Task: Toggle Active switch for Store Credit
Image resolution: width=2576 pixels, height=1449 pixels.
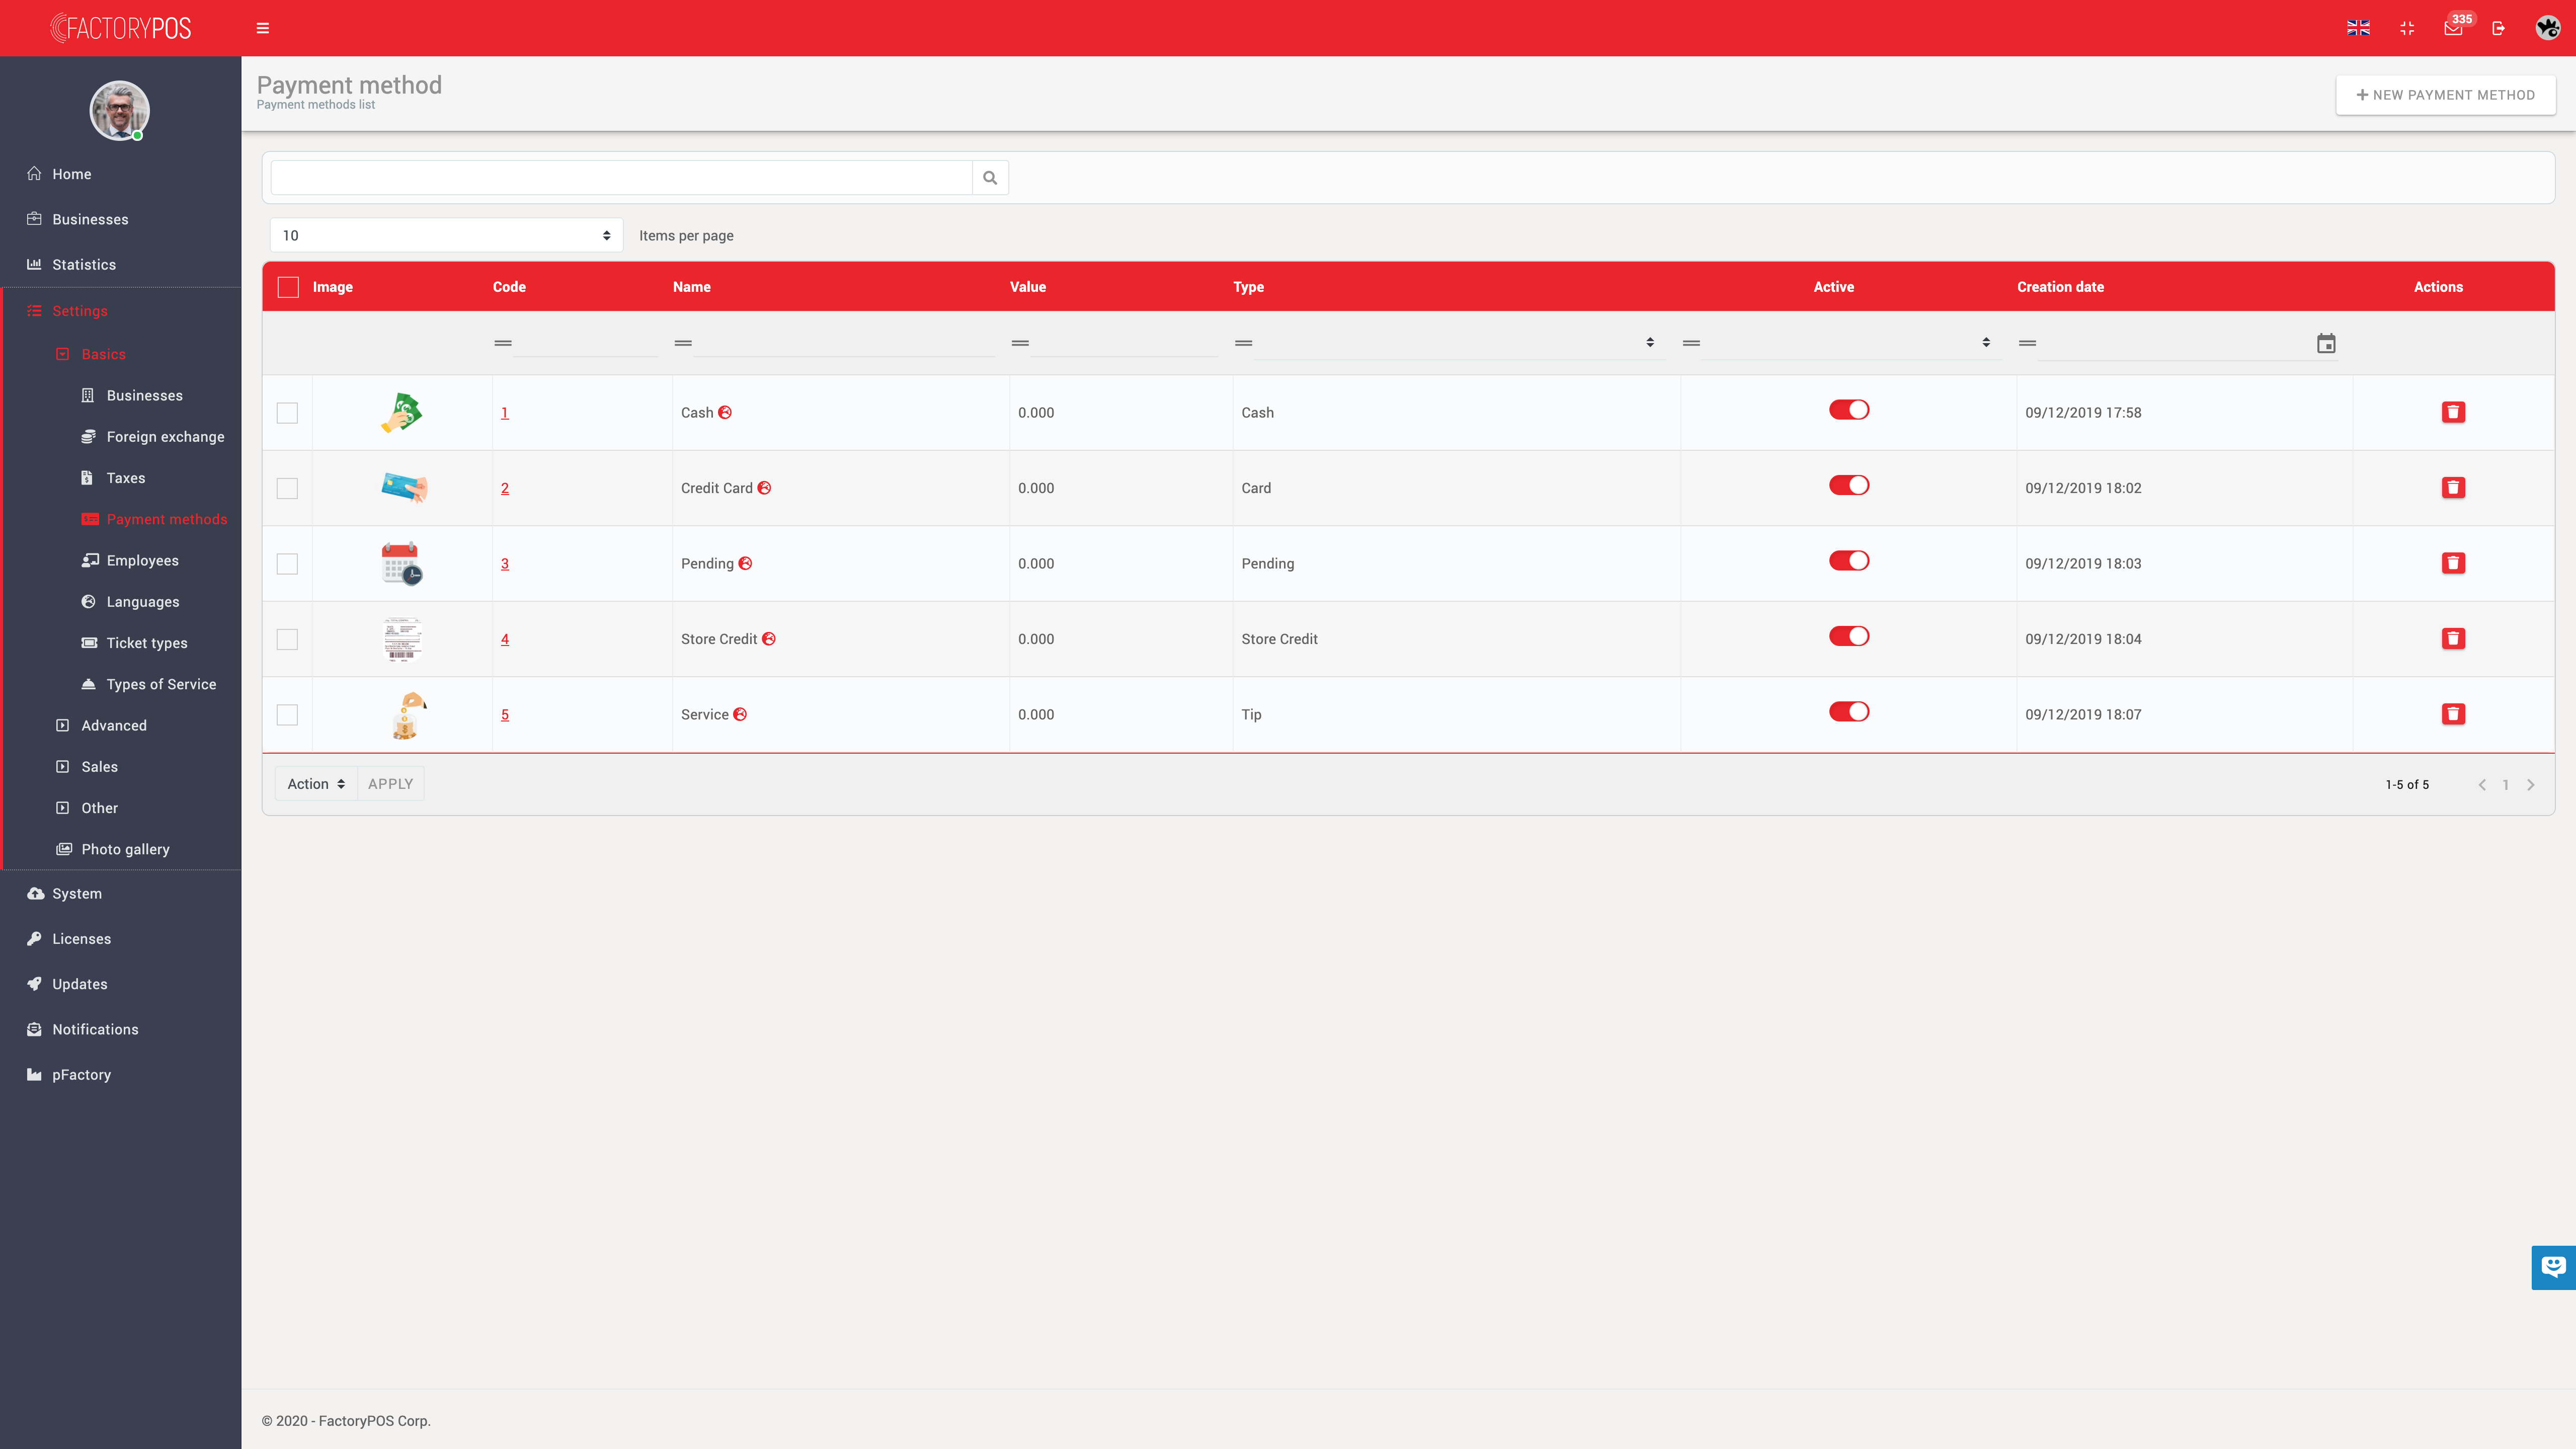Action: coord(1849,636)
